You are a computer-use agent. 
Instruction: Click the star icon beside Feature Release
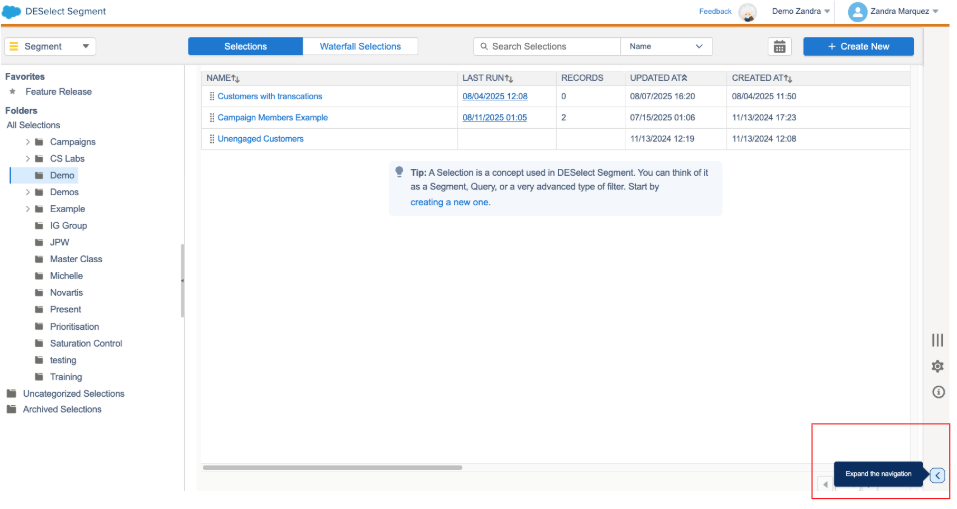point(12,92)
